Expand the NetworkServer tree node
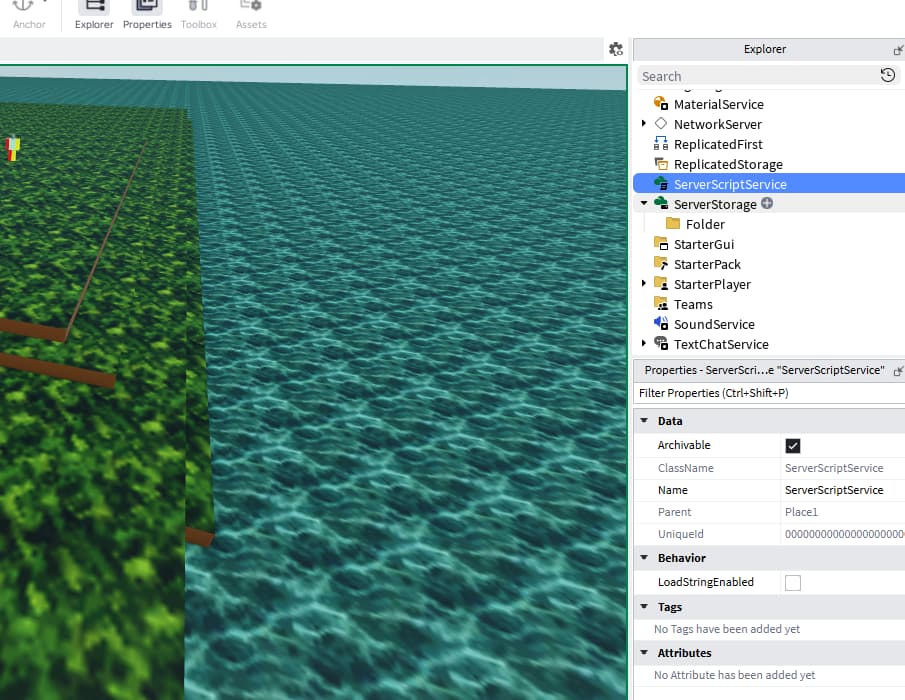 [x=644, y=123]
